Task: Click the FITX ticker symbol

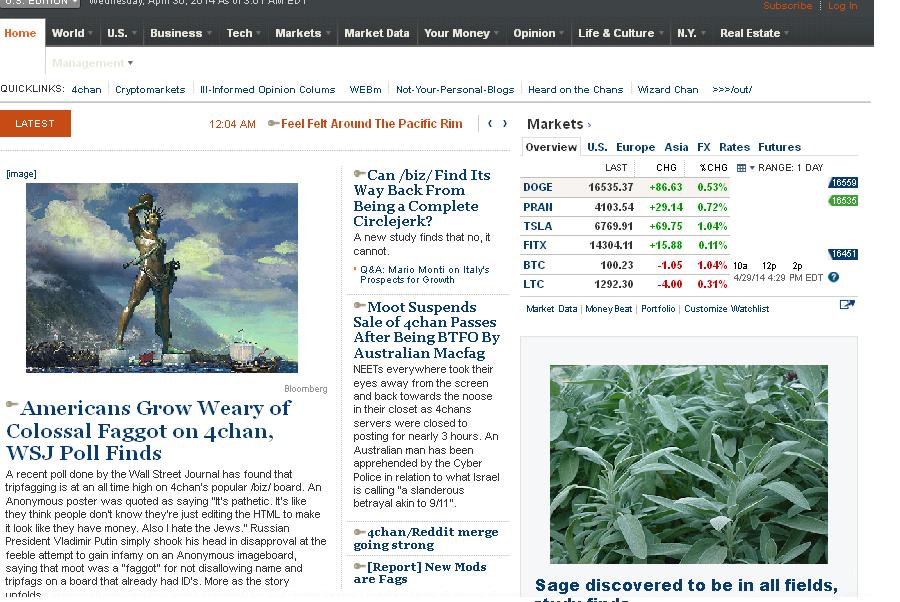Action: click(x=534, y=245)
